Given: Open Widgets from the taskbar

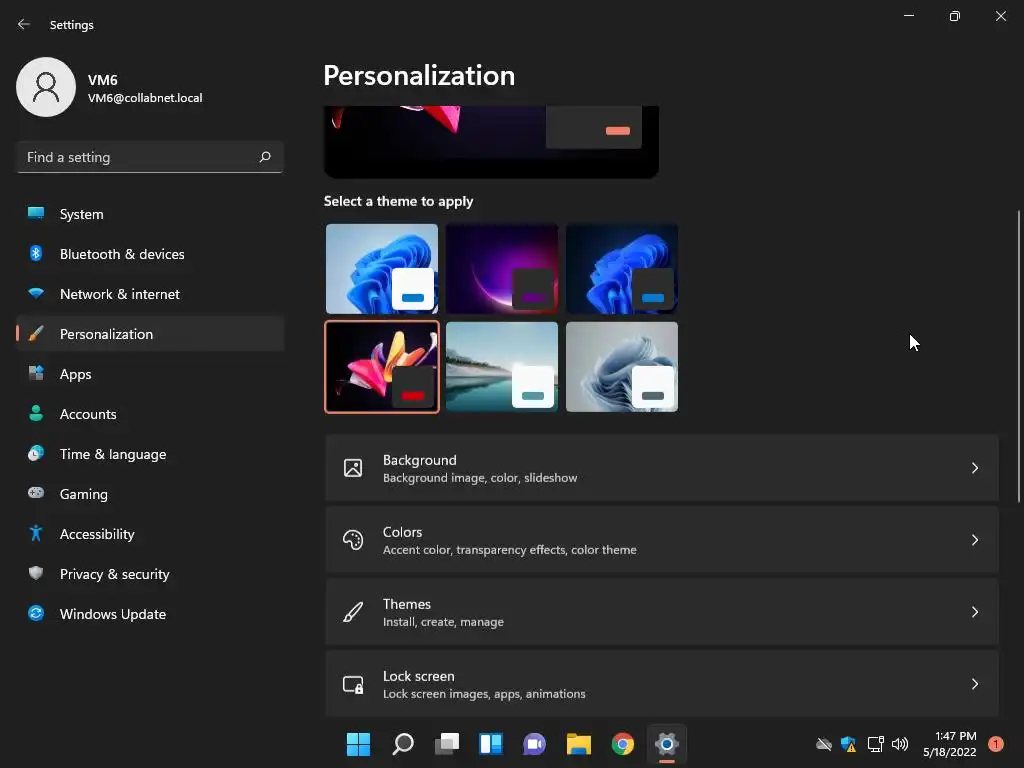Looking at the screenshot, I should click(490, 744).
